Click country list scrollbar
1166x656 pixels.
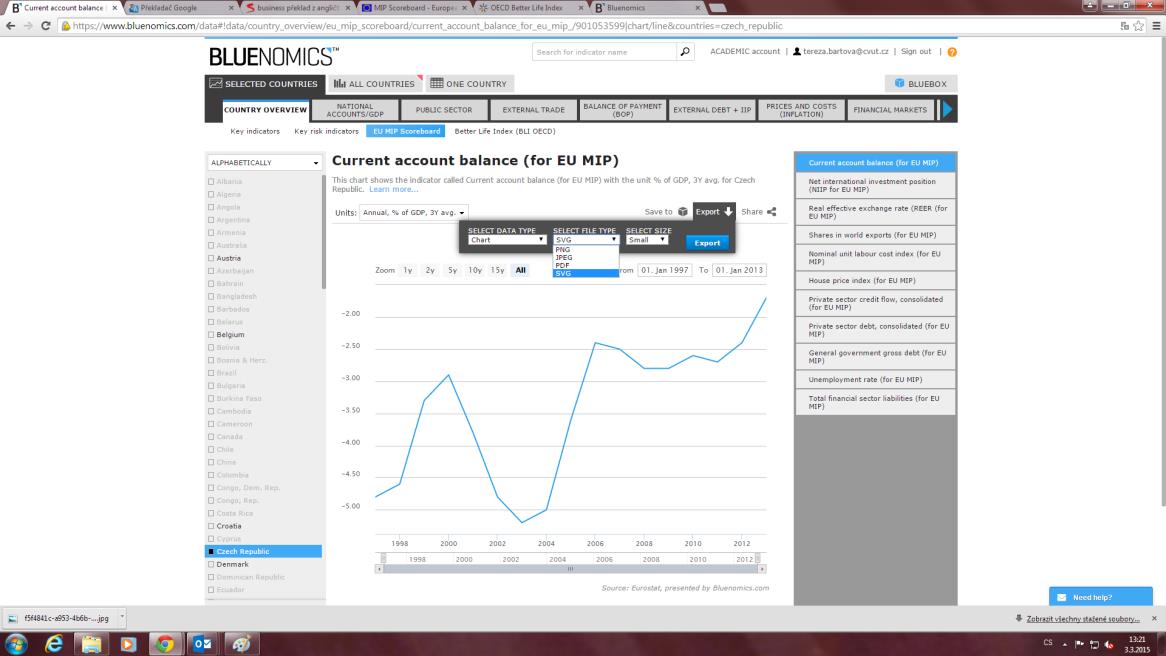[x=323, y=232]
